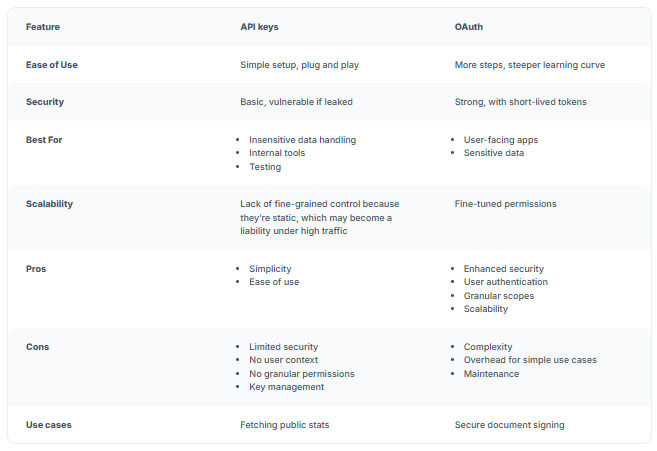Select the 'Key management' bullet item
The image size is (657, 451).
pos(286,387)
